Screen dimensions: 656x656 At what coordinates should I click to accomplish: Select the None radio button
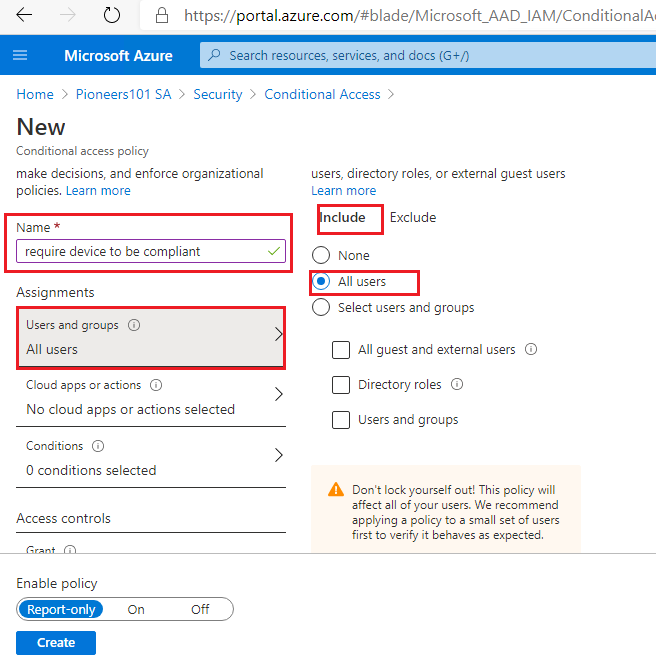click(321, 255)
